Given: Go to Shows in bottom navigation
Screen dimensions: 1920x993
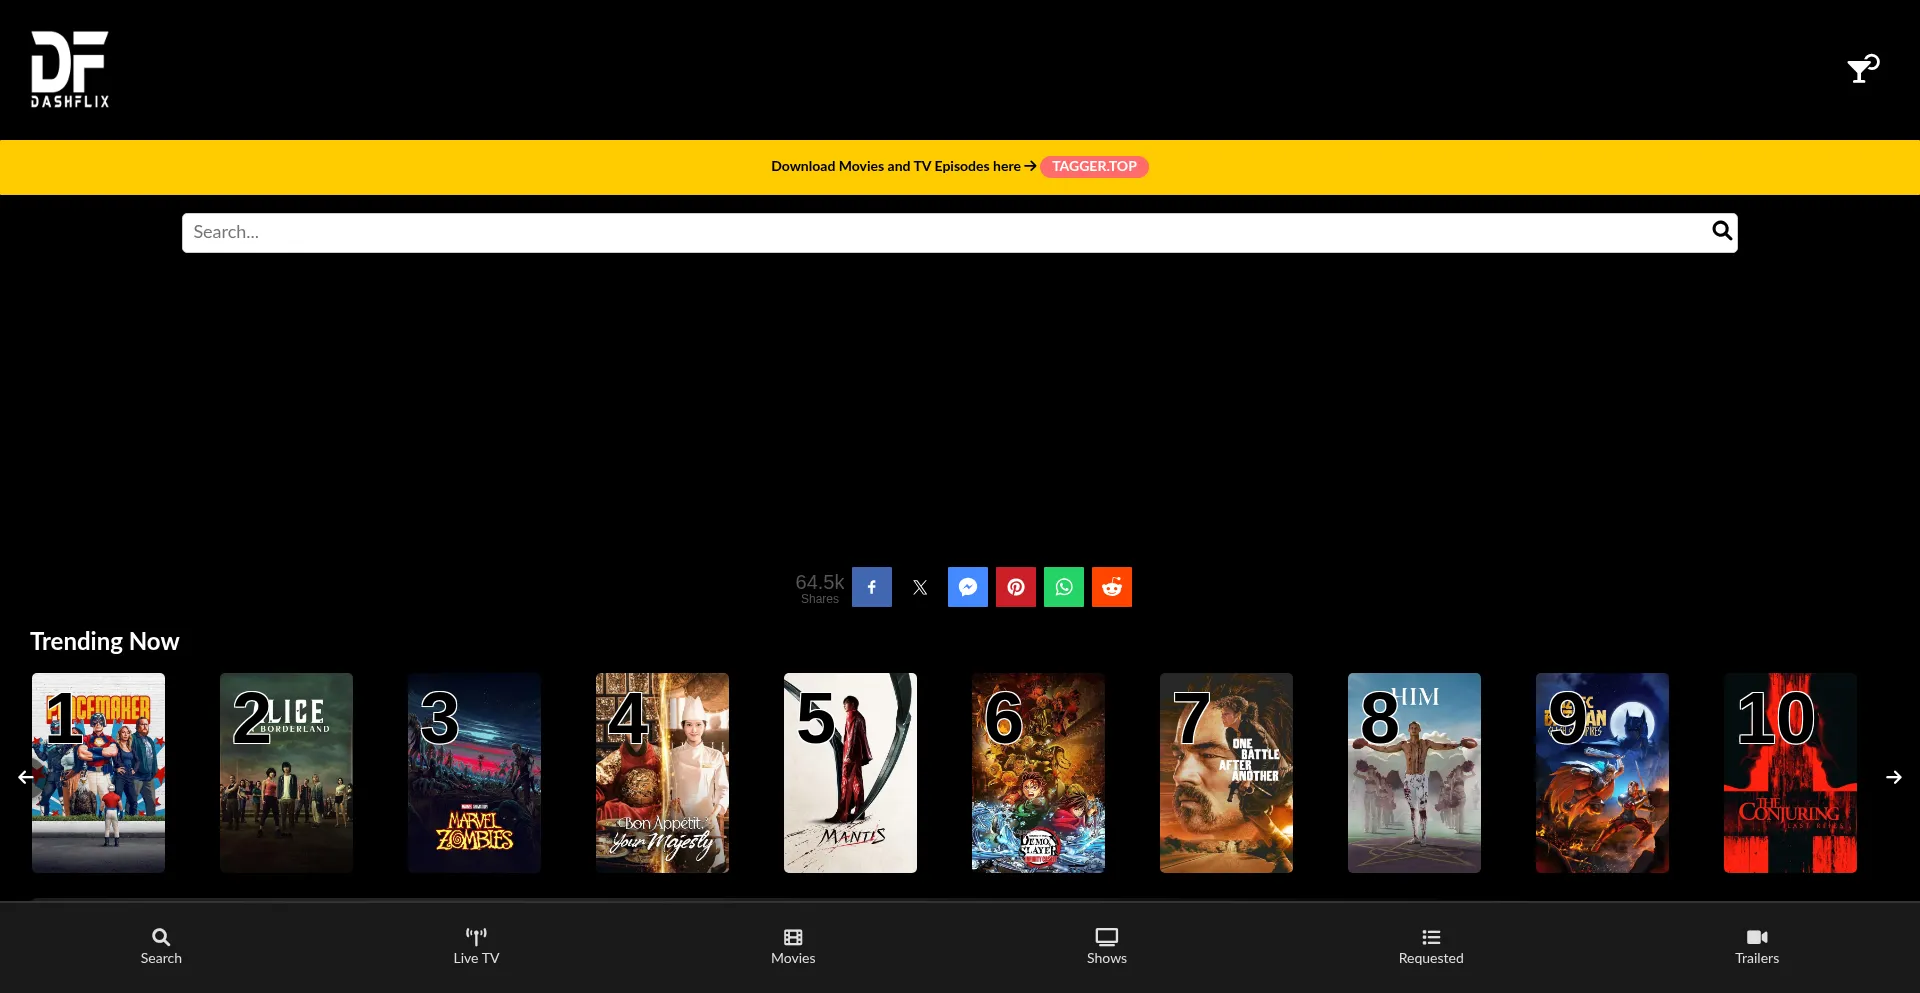Looking at the screenshot, I should (x=1106, y=946).
